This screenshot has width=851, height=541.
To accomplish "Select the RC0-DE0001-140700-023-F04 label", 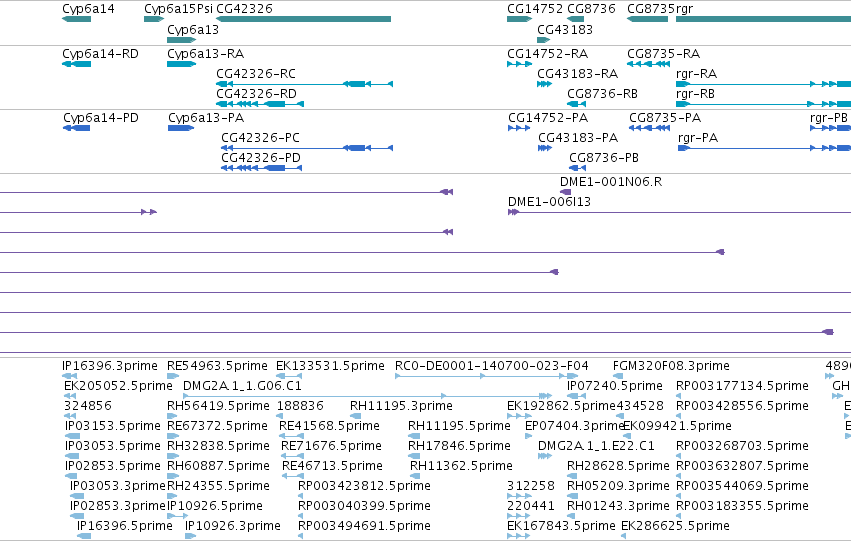I will click(x=492, y=366).
